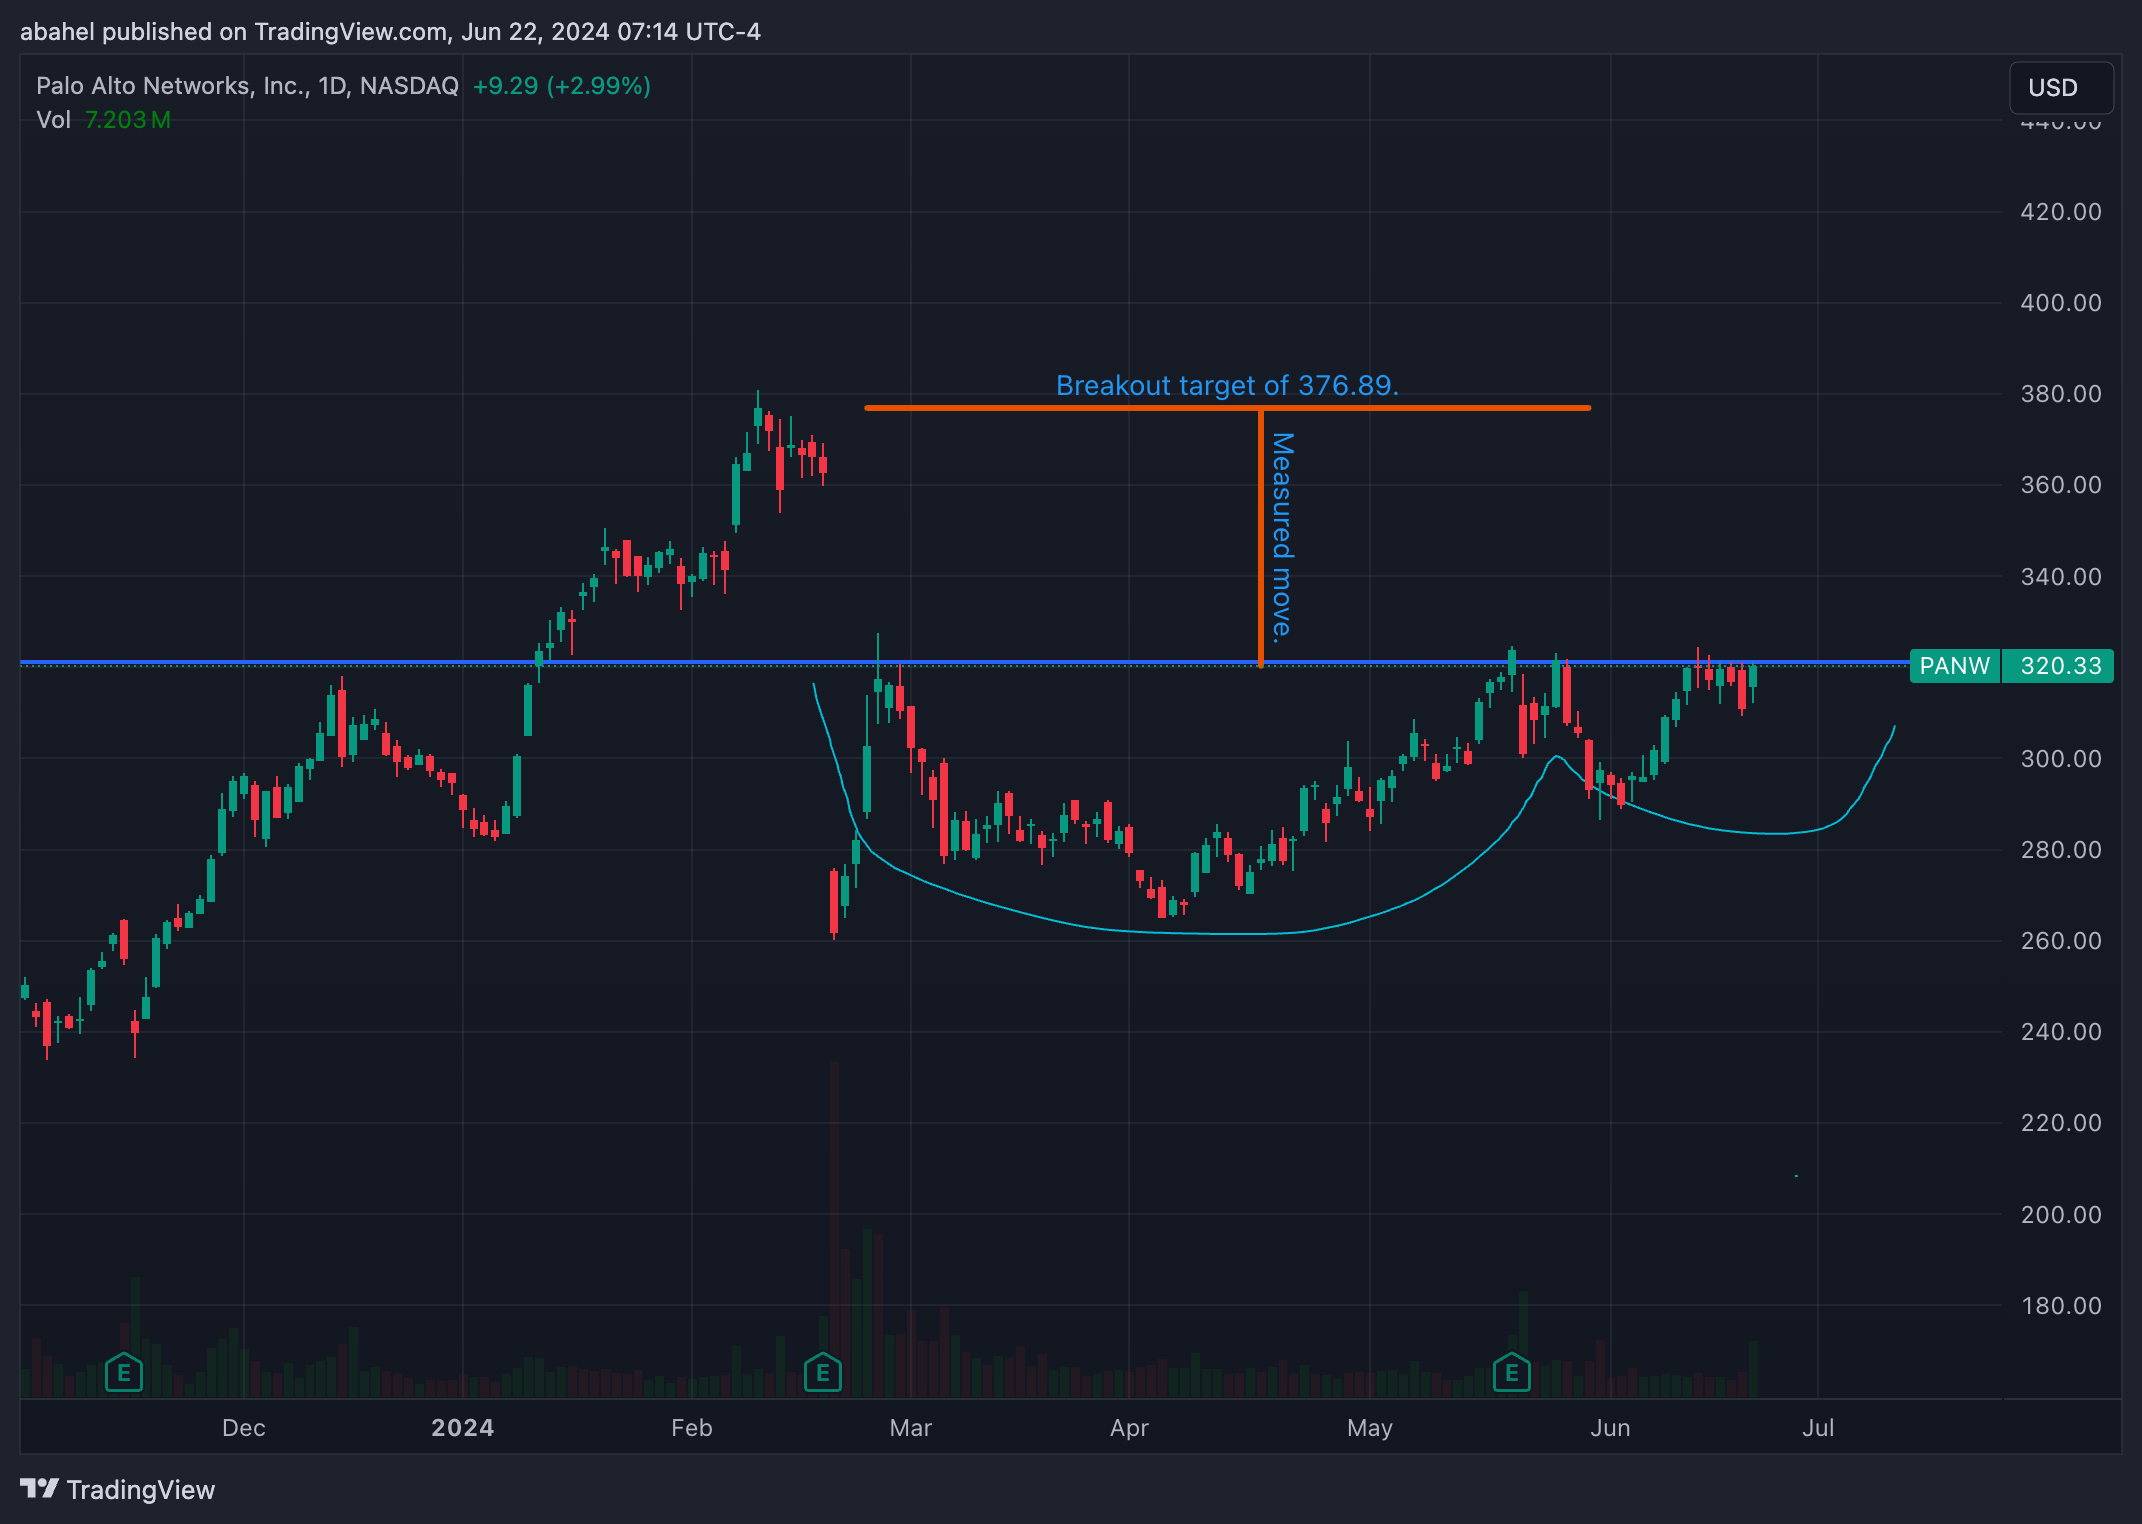The width and height of the screenshot is (2142, 1524).
Task: Click the Palo Alto Networks symbol title
Action: coord(247,86)
